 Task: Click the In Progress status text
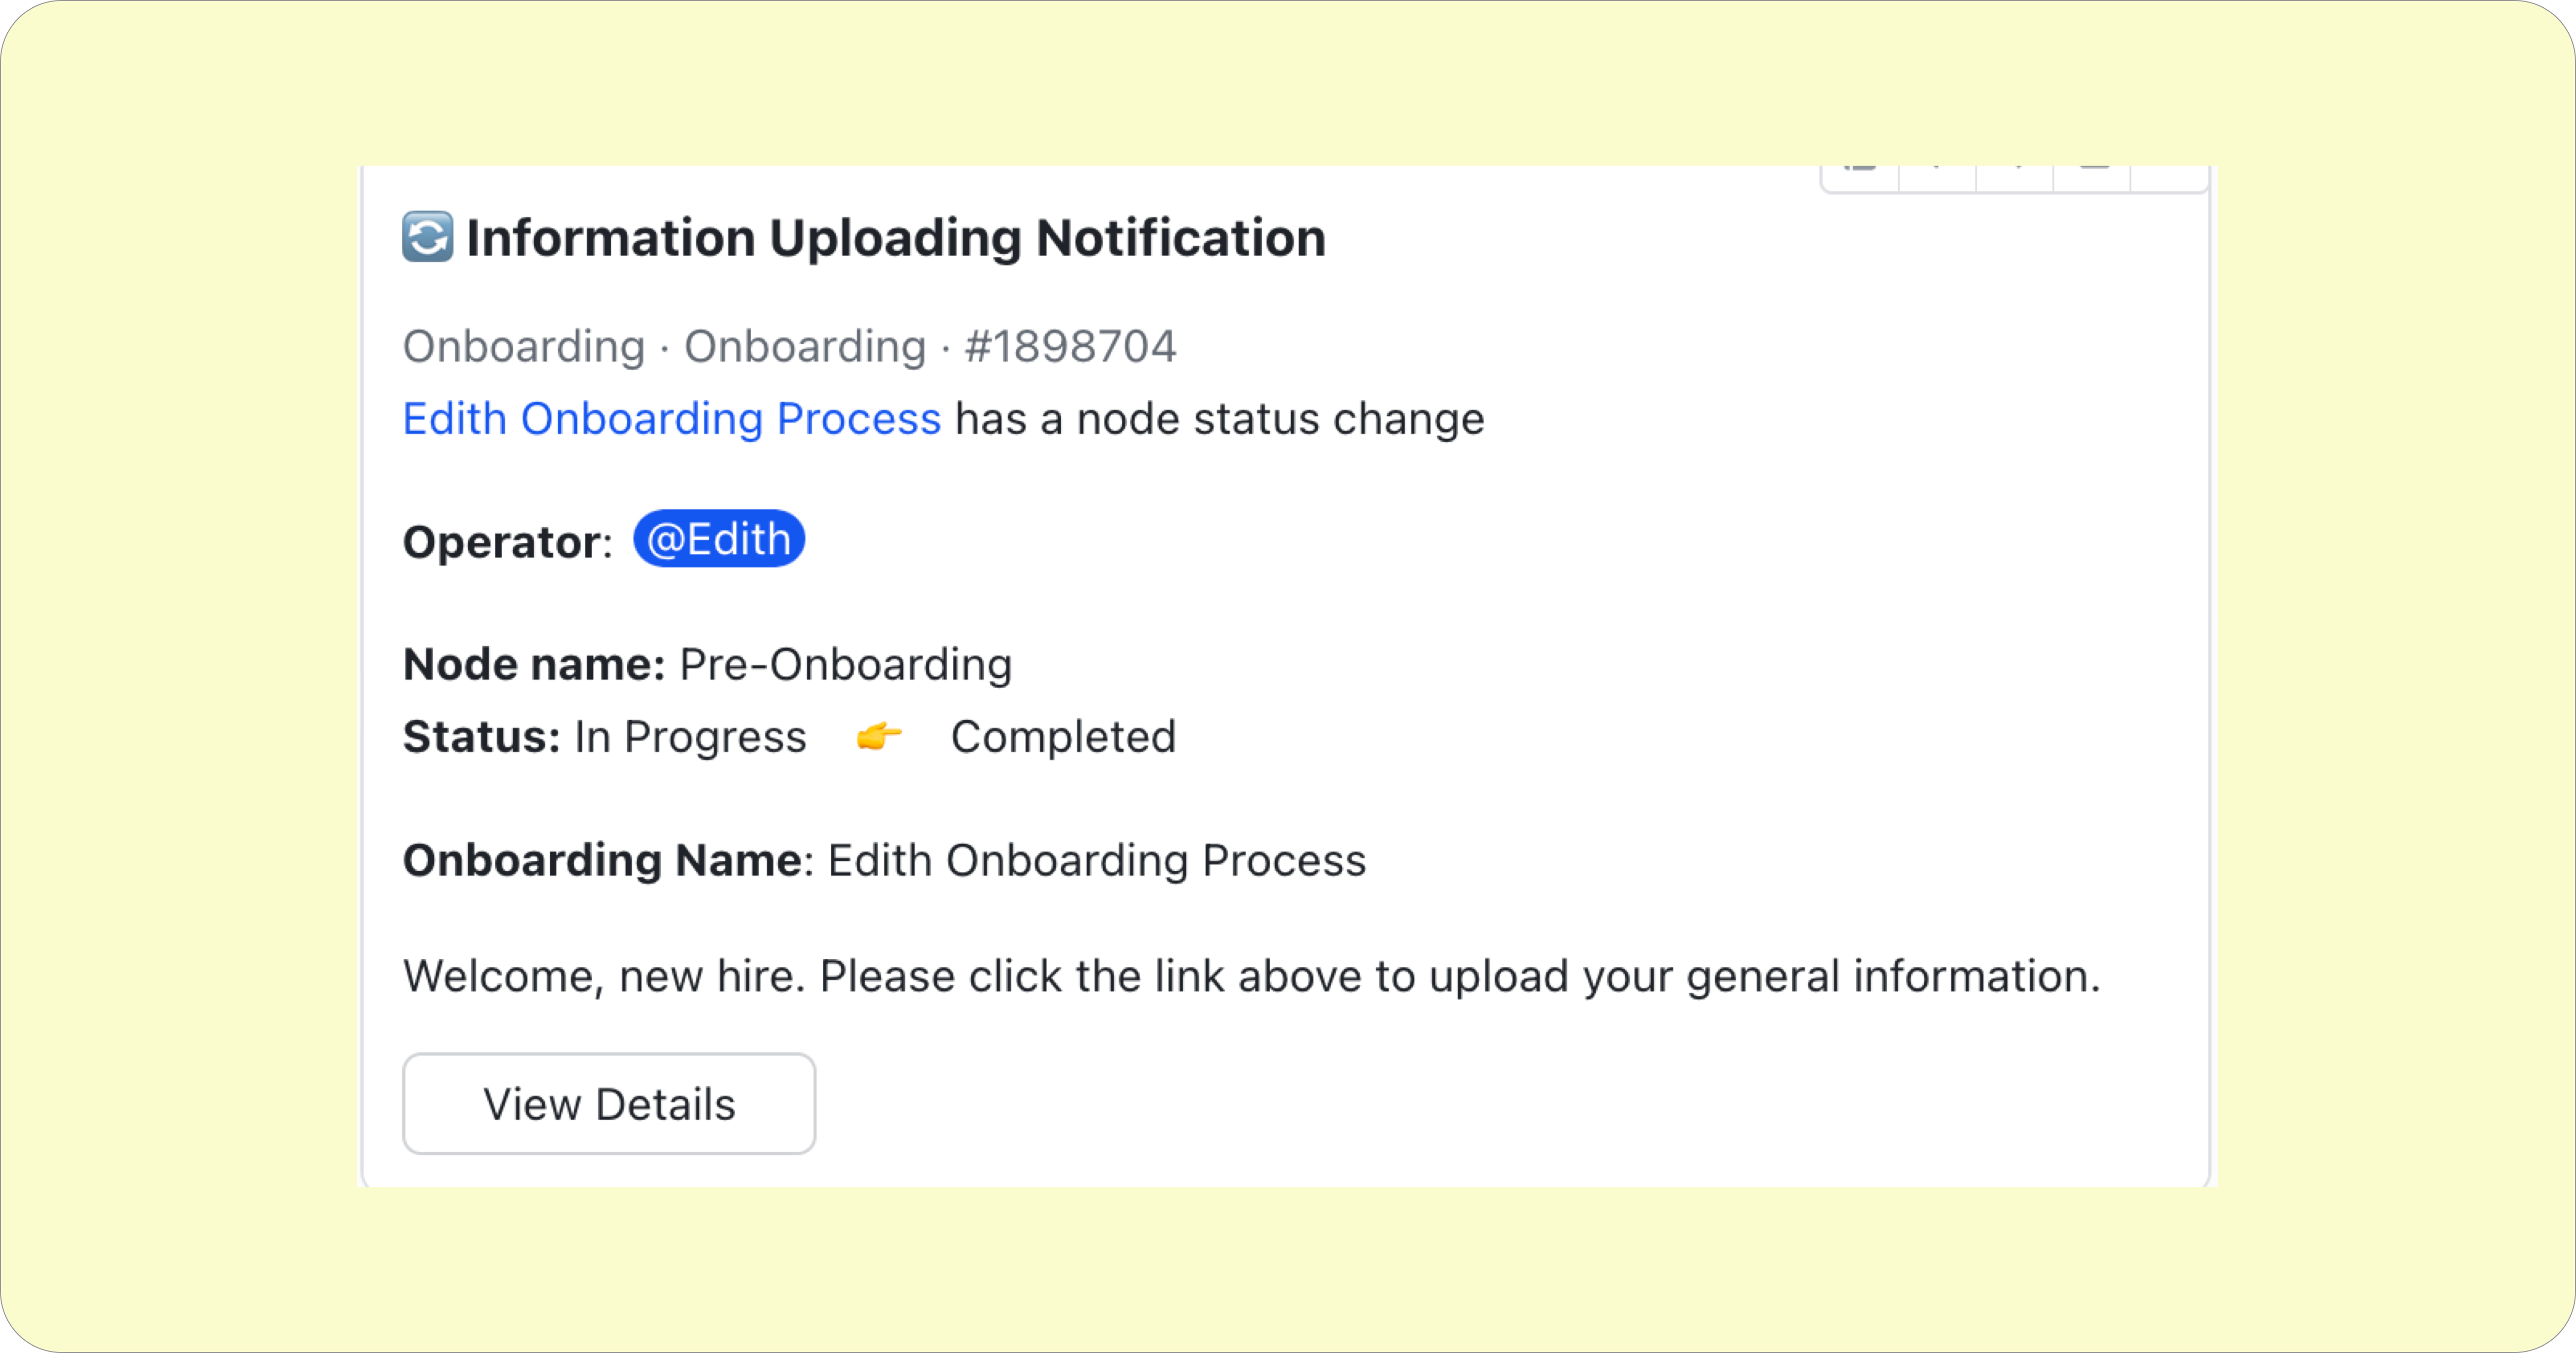click(x=690, y=737)
